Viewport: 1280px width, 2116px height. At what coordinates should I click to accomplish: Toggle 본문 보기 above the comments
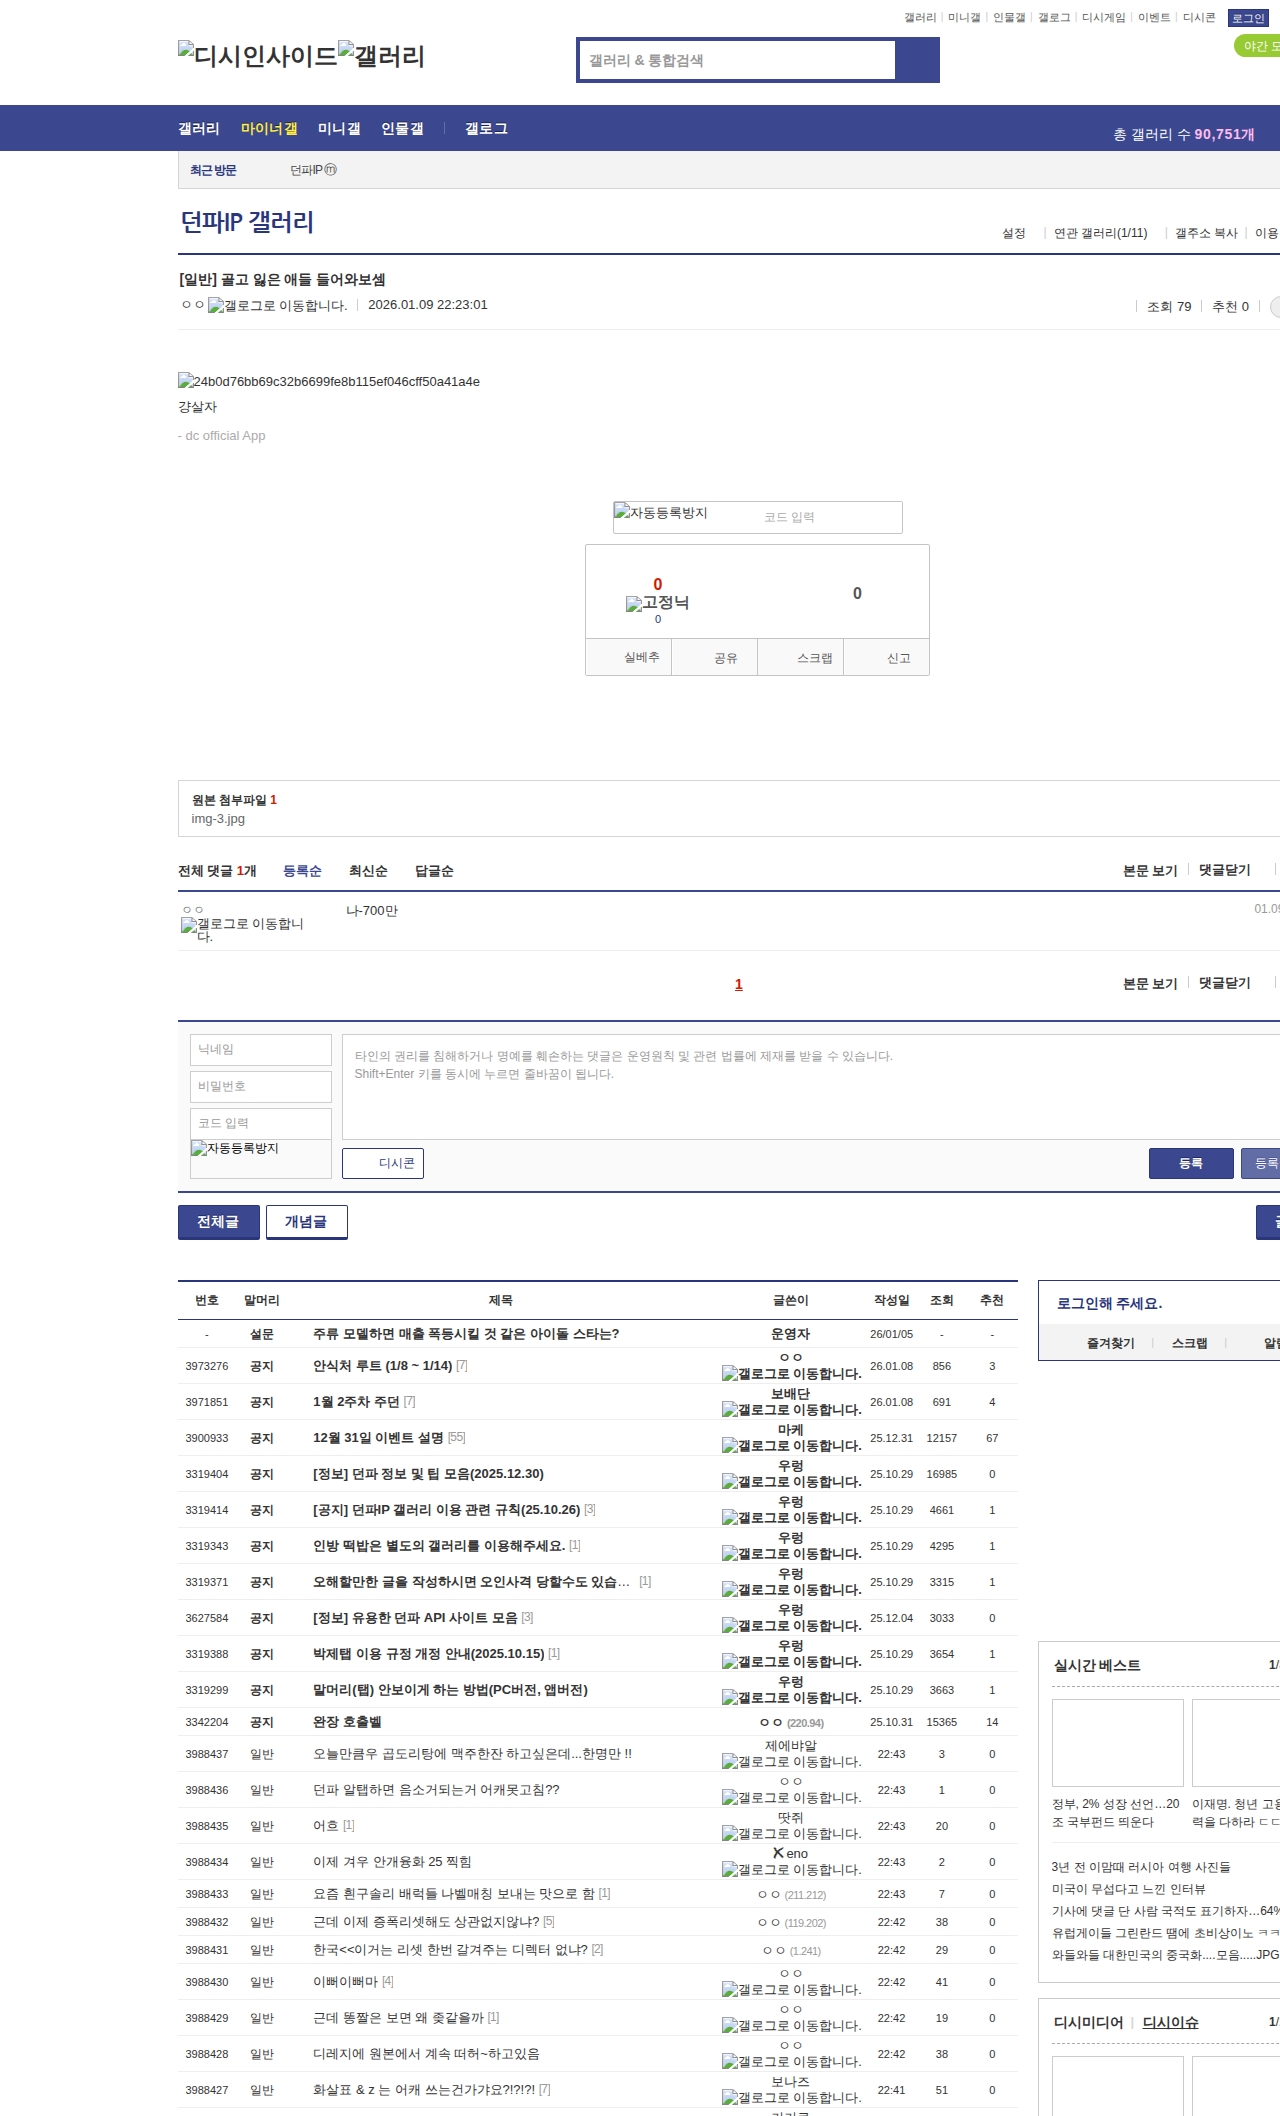1149,871
